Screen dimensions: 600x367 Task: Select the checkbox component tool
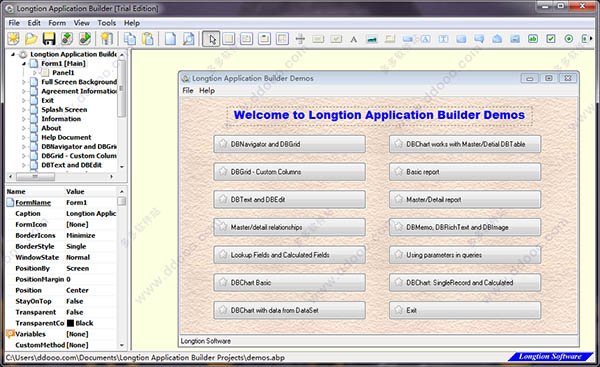click(x=551, y=39)
